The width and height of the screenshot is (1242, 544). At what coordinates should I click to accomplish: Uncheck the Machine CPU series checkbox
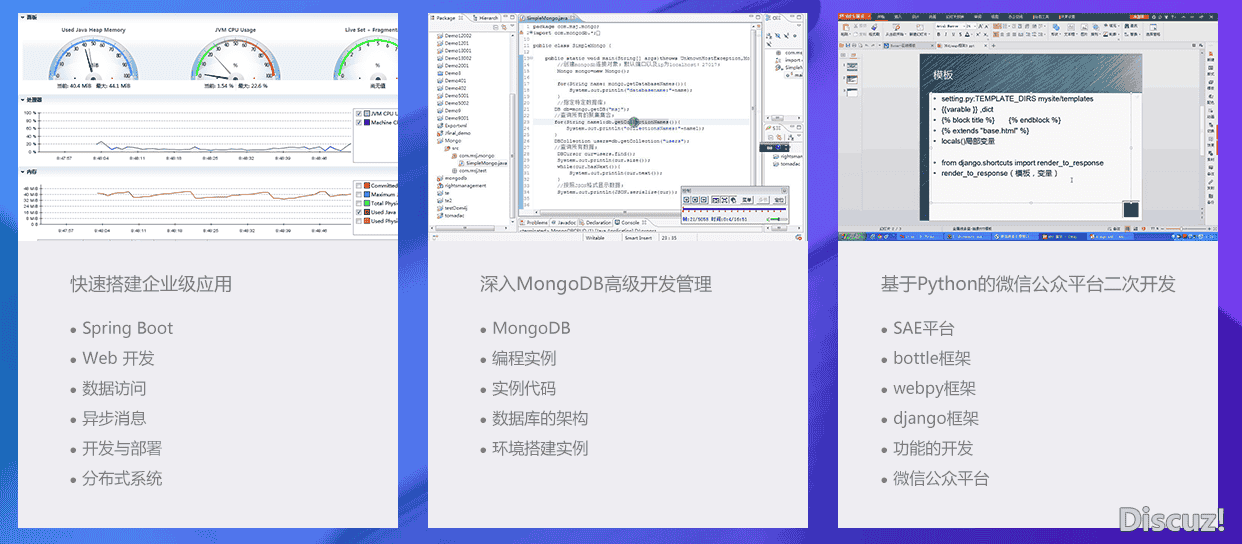359,123
